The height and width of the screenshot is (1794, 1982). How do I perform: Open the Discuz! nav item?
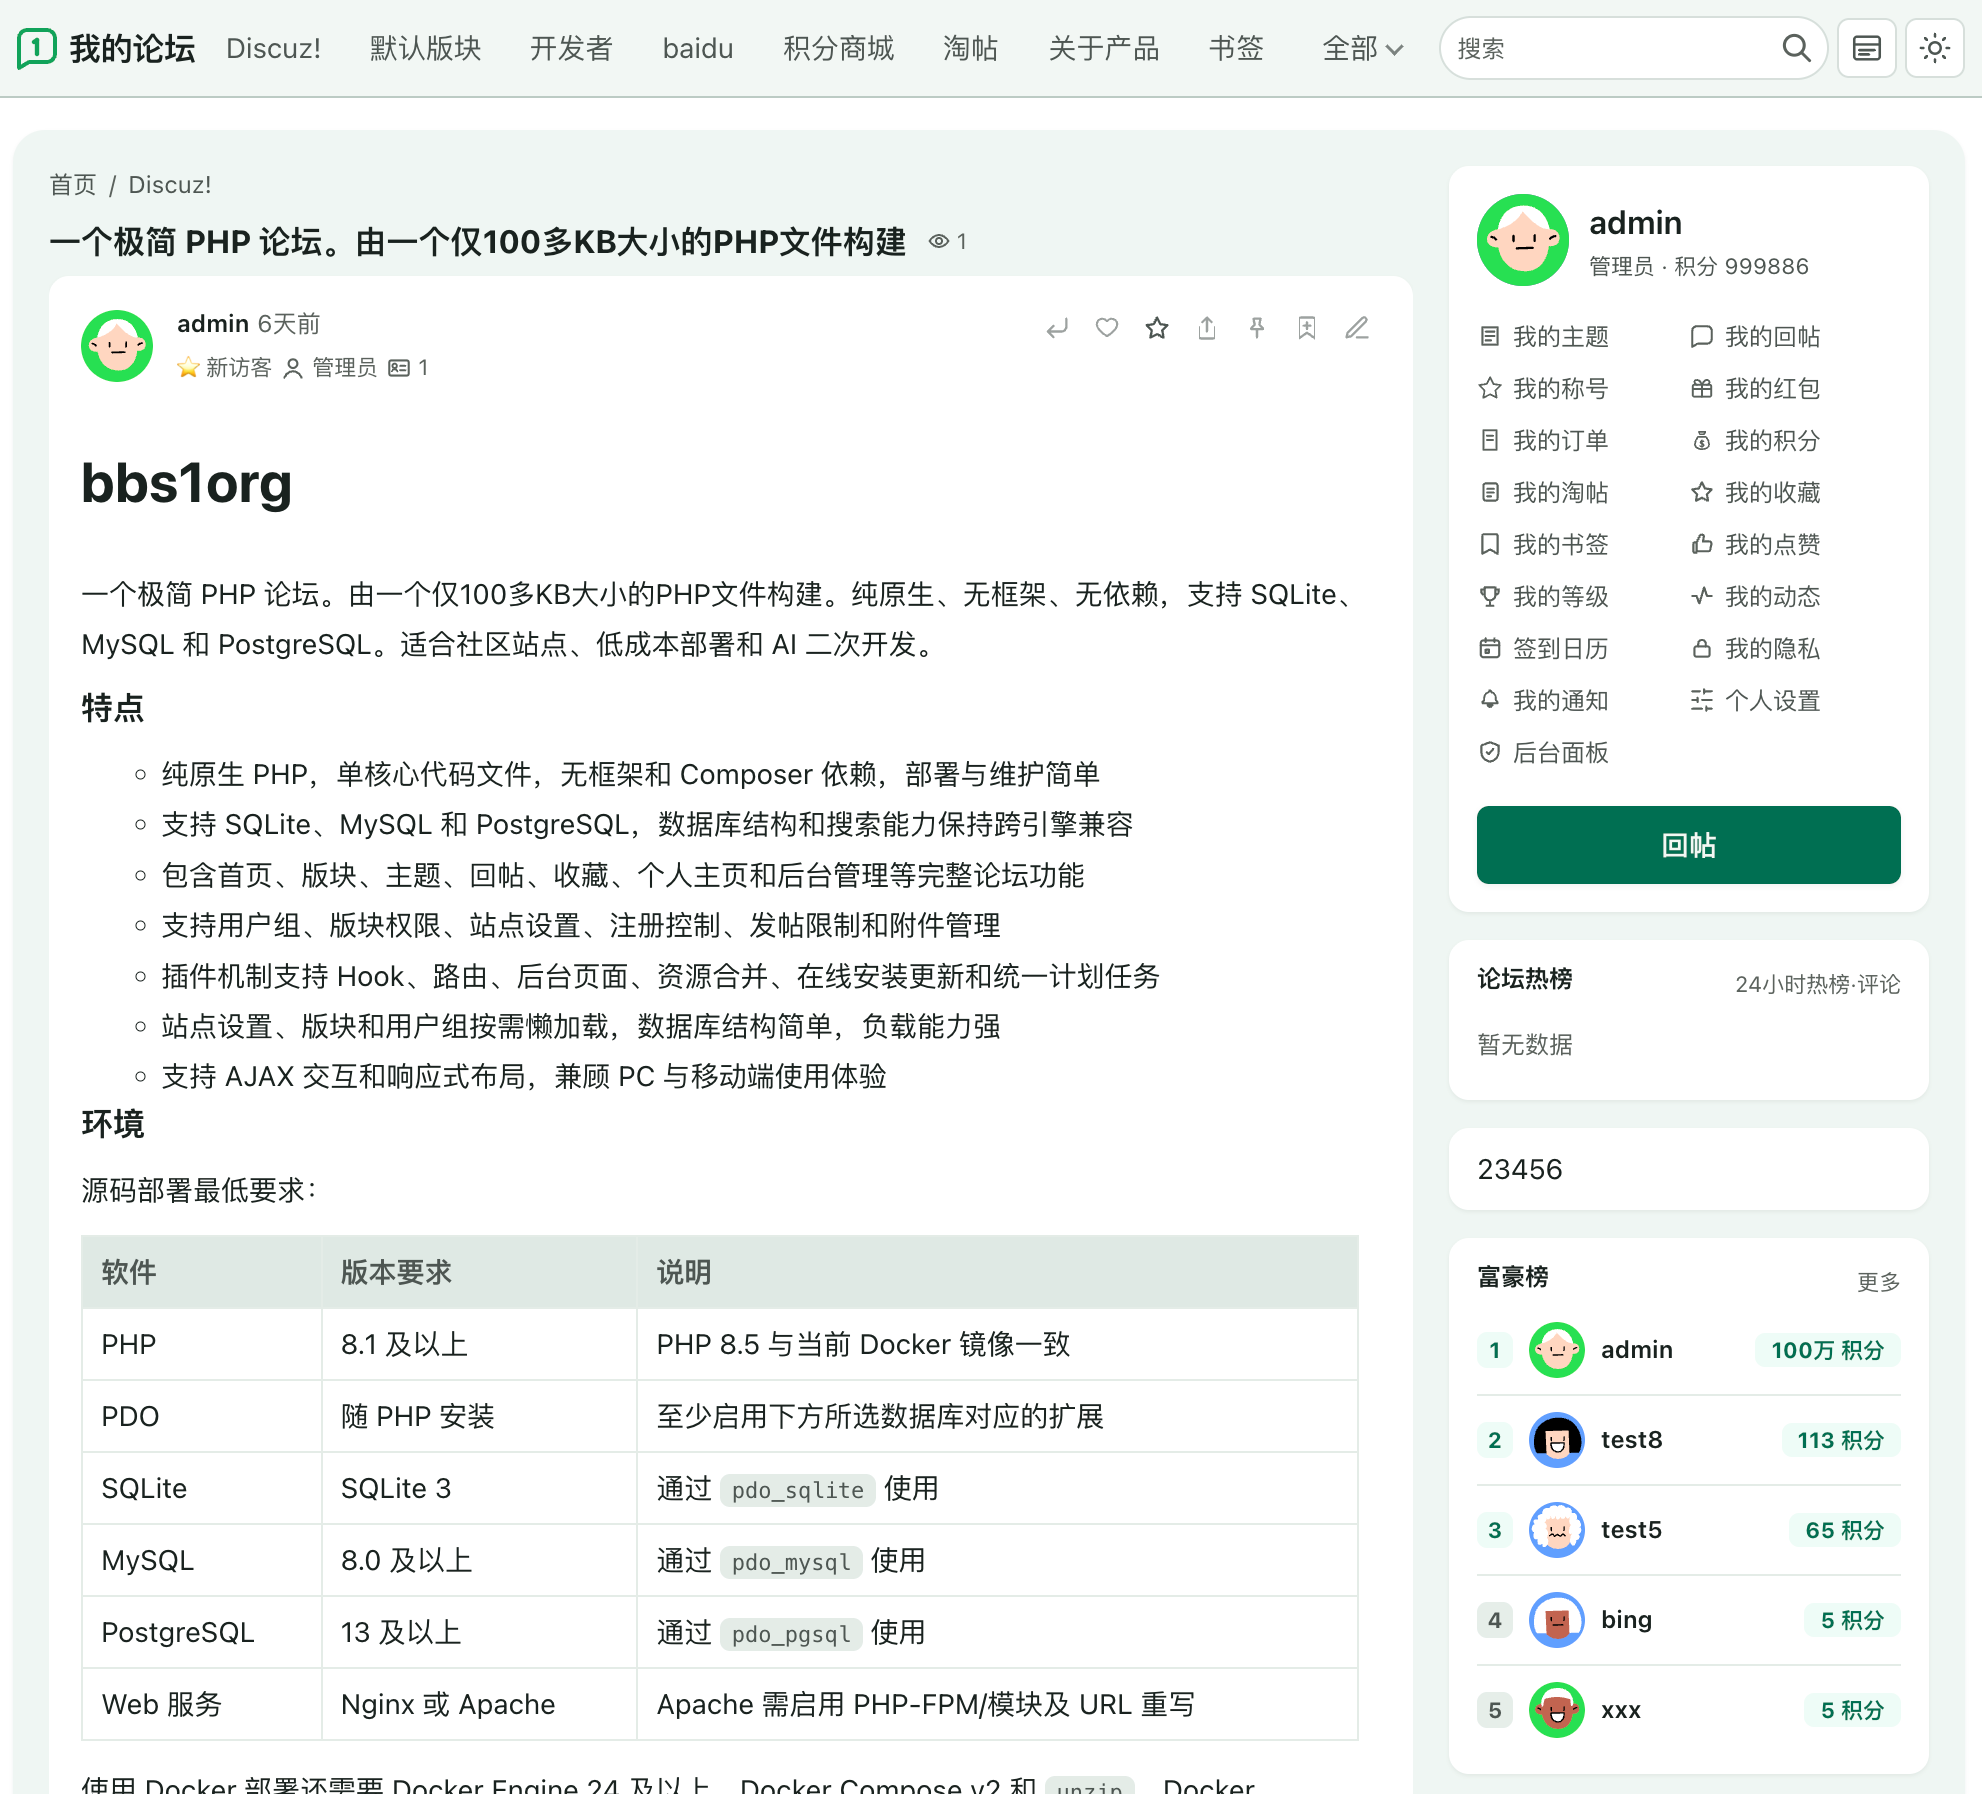pyautogui.click(x=273, y=48)
